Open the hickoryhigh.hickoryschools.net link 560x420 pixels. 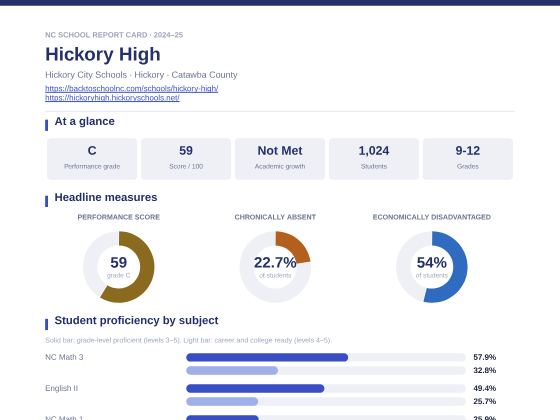coord(112,98)
